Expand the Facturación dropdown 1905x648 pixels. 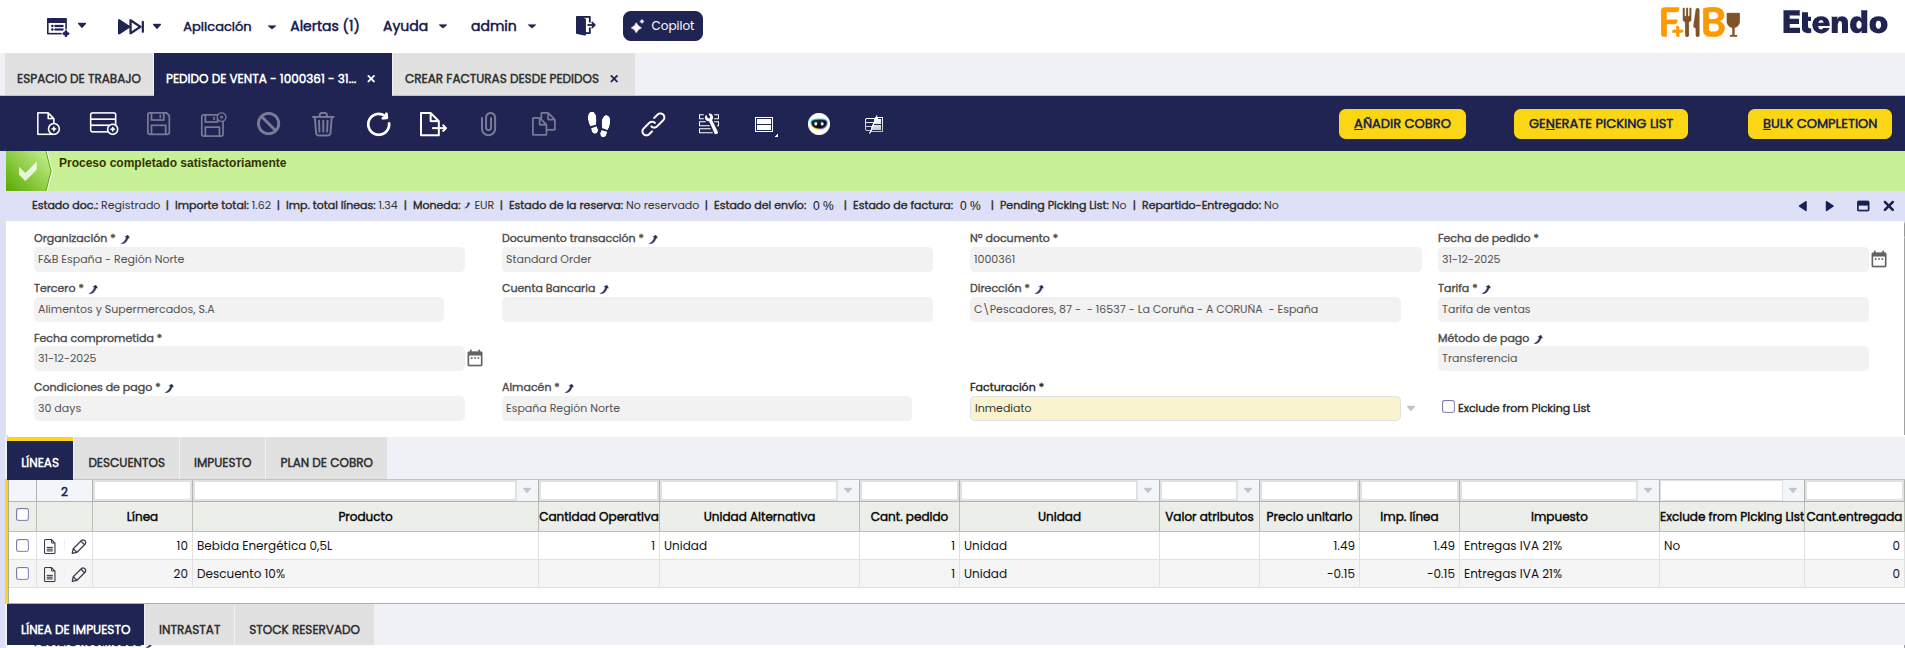tap(1410, 408)
